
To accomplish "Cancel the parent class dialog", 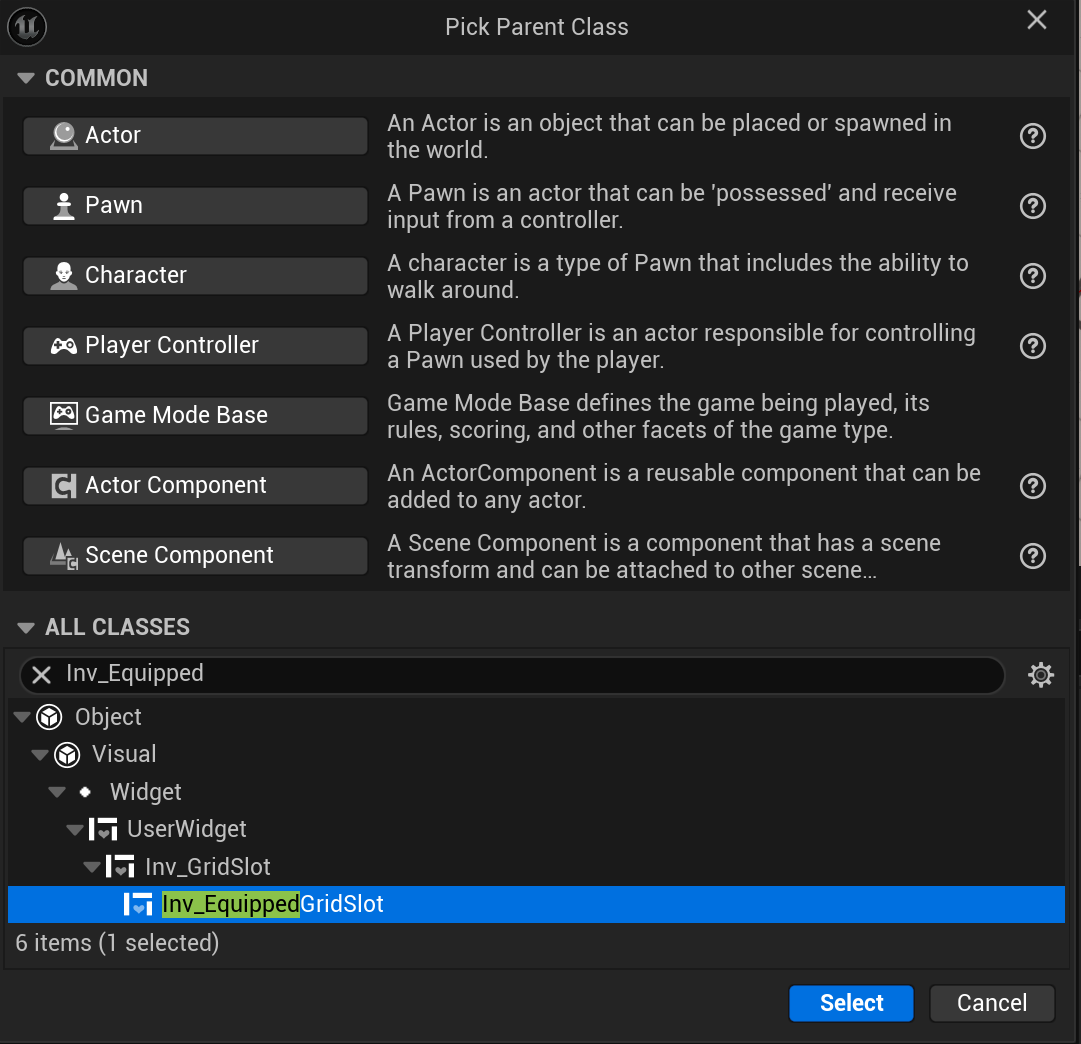I will pos(991,1003).
